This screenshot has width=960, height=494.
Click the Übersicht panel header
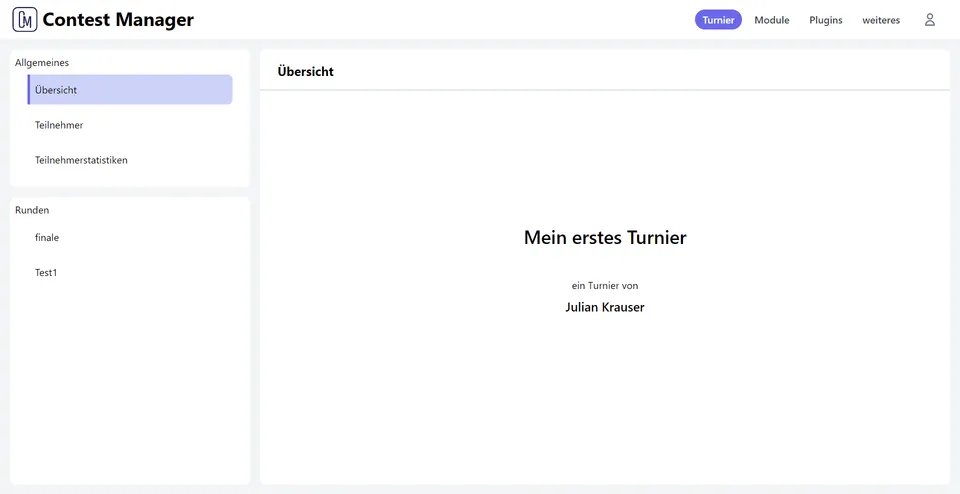click(x=306, y=72)
